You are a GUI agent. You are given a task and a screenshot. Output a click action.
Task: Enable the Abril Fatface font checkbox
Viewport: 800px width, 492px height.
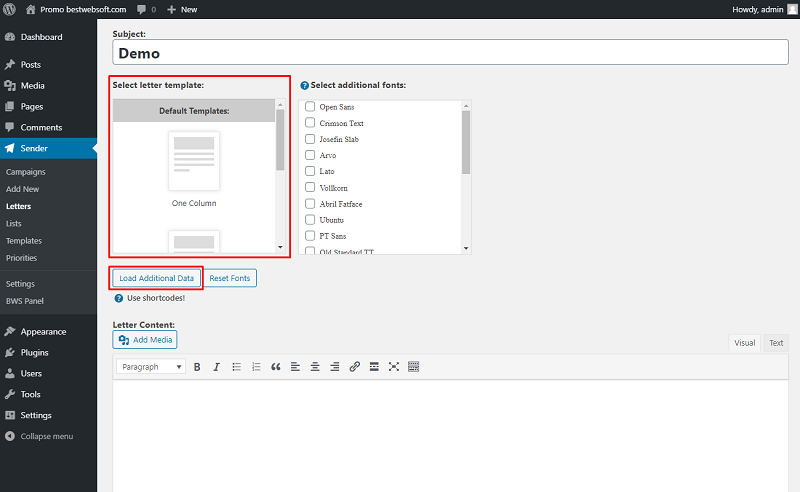coord(310,204)
